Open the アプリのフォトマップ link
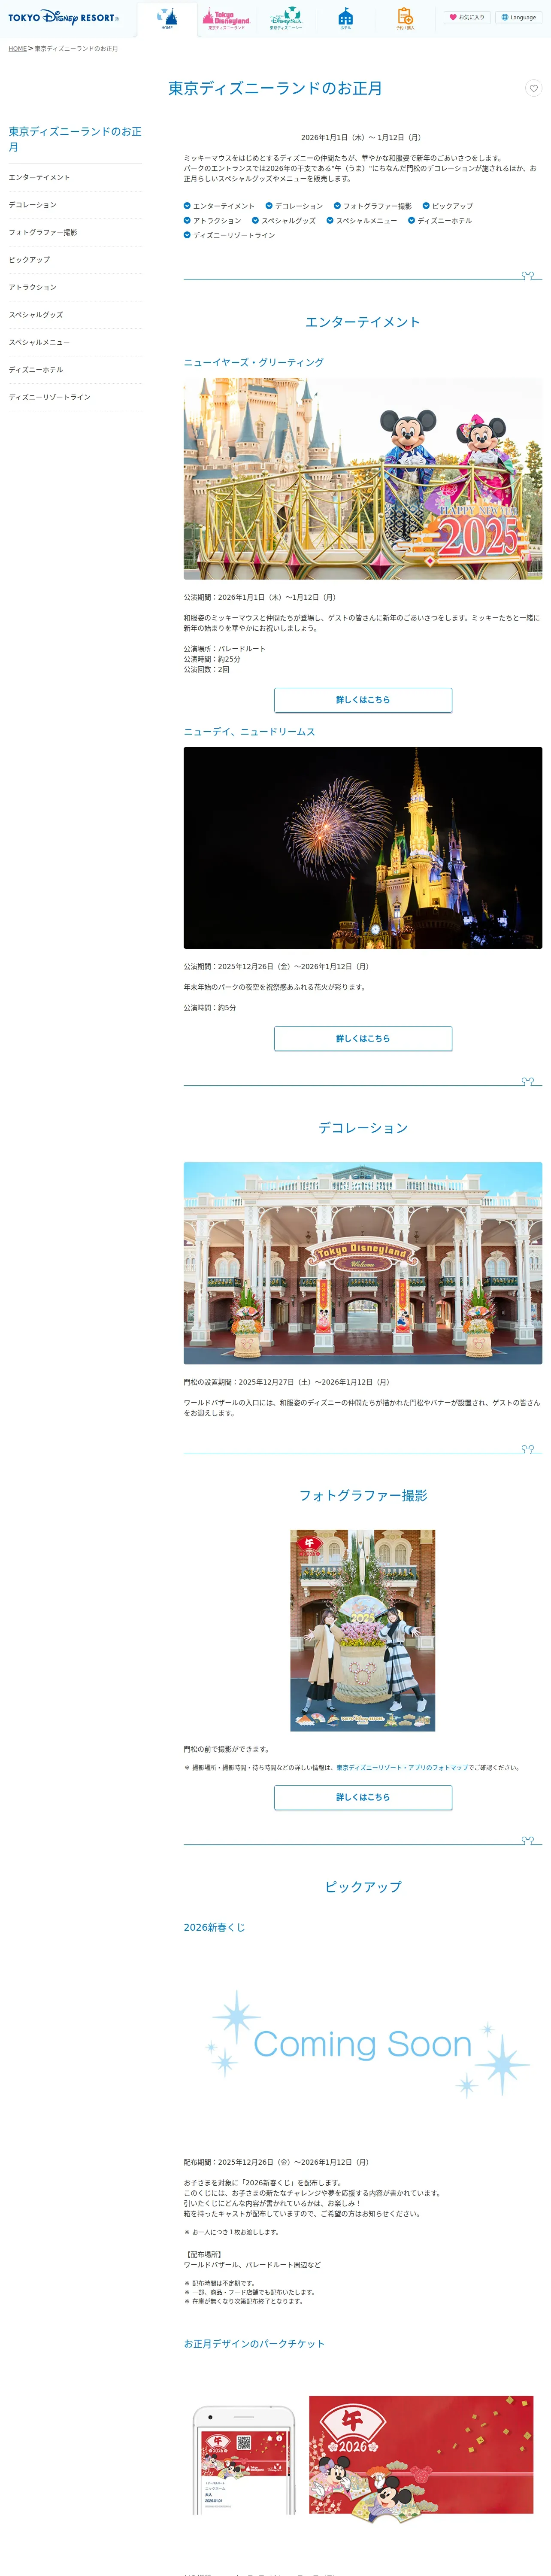551x2576 pixels. (x=402, y=1768)
